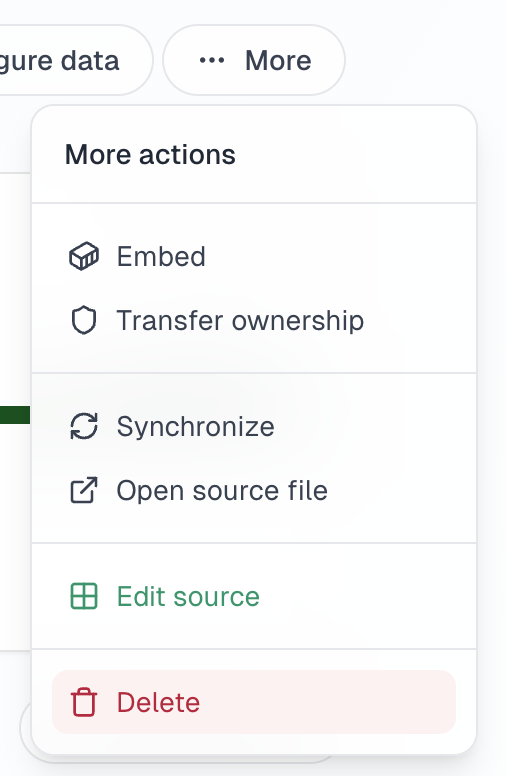Viewport: 510px width, 776px height.
Task: Click the blank page area right of More
Action: [425, 60]
